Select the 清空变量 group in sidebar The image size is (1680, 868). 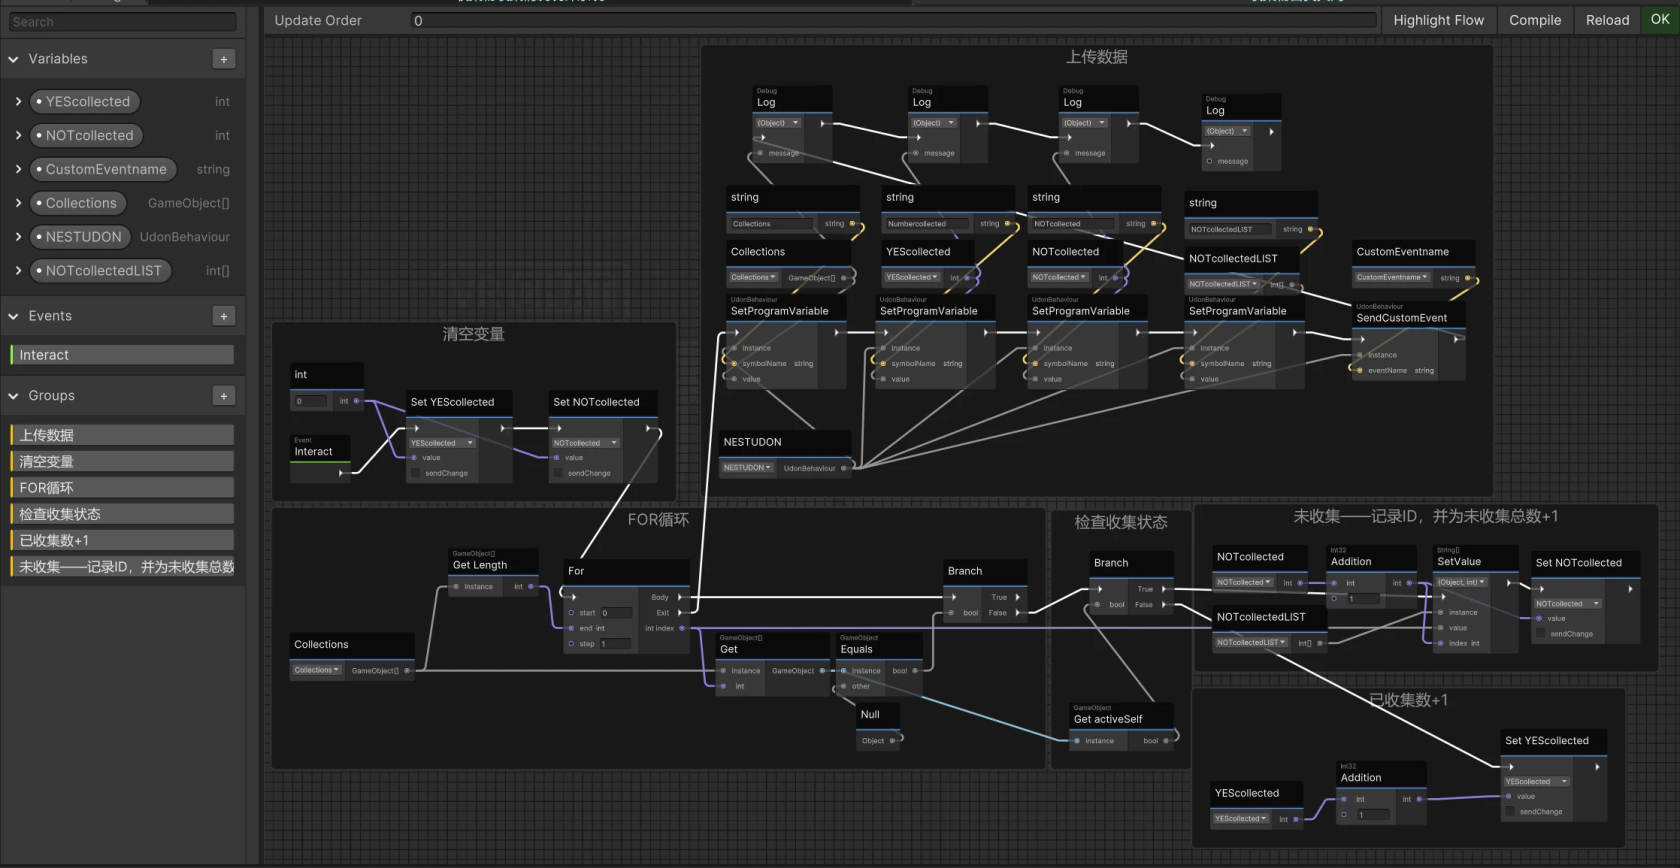click(x=122, y=461)
